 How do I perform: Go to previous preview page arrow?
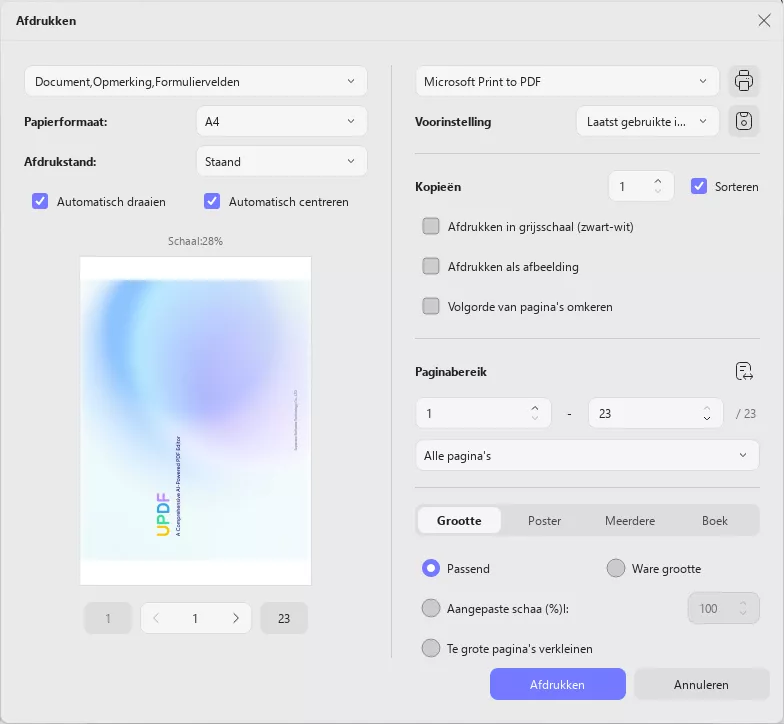point(156,618)
